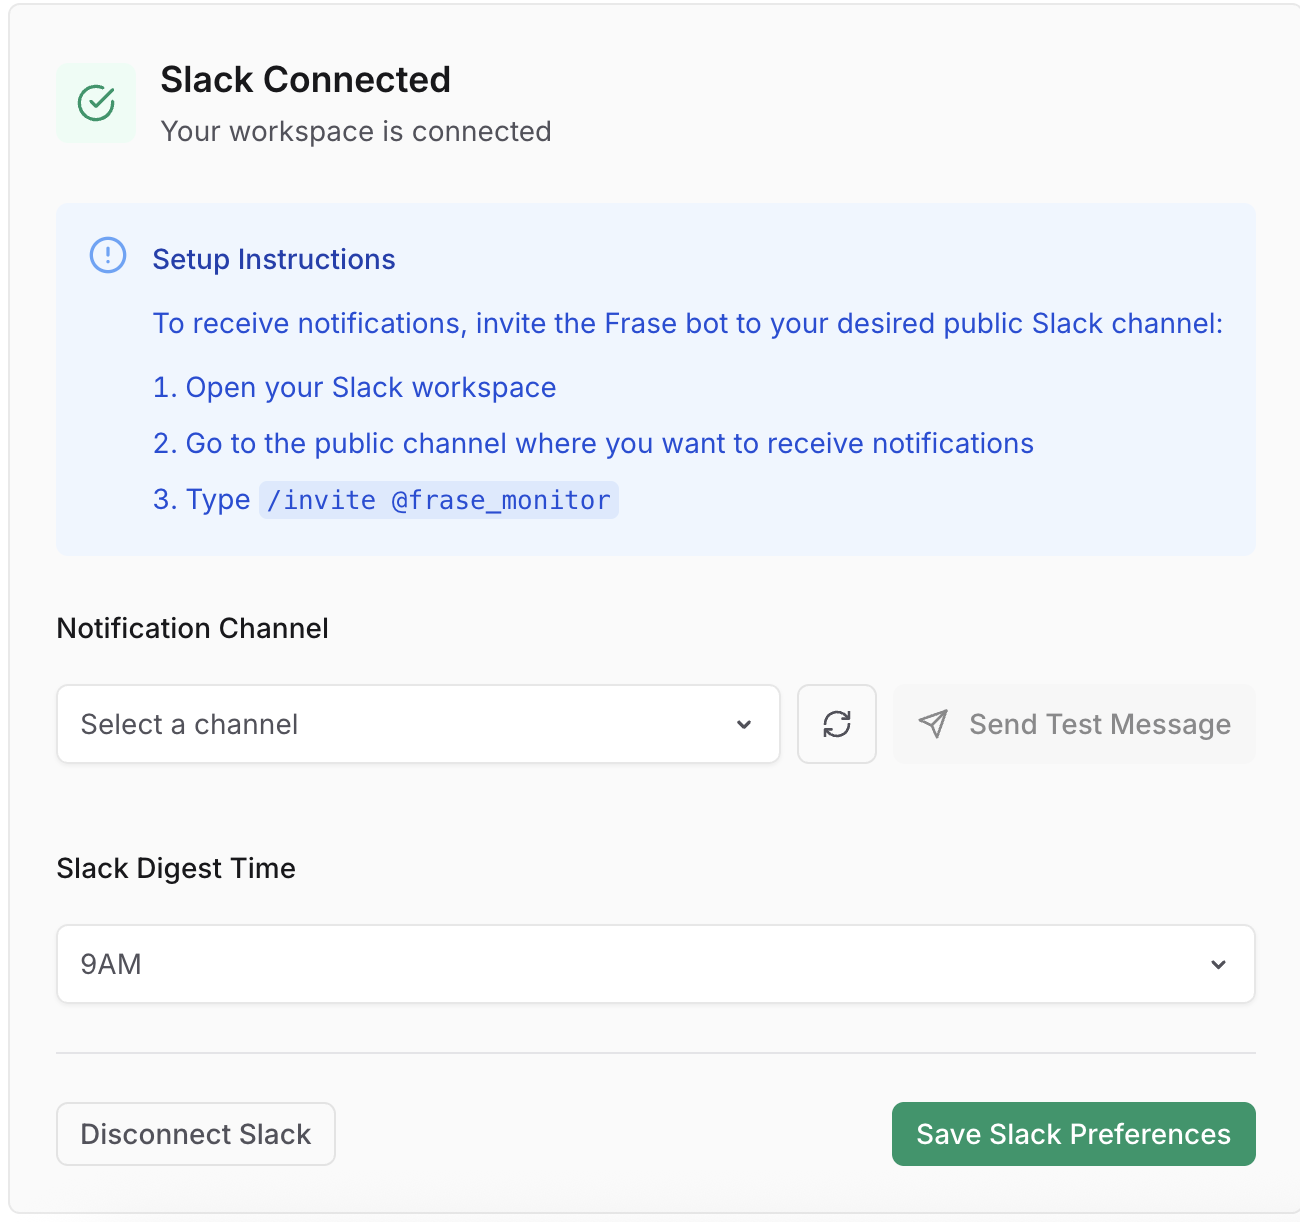Open the Select a channel dropdown
The width and height of the screenshot is (1300, 1222).
point(418,724)
